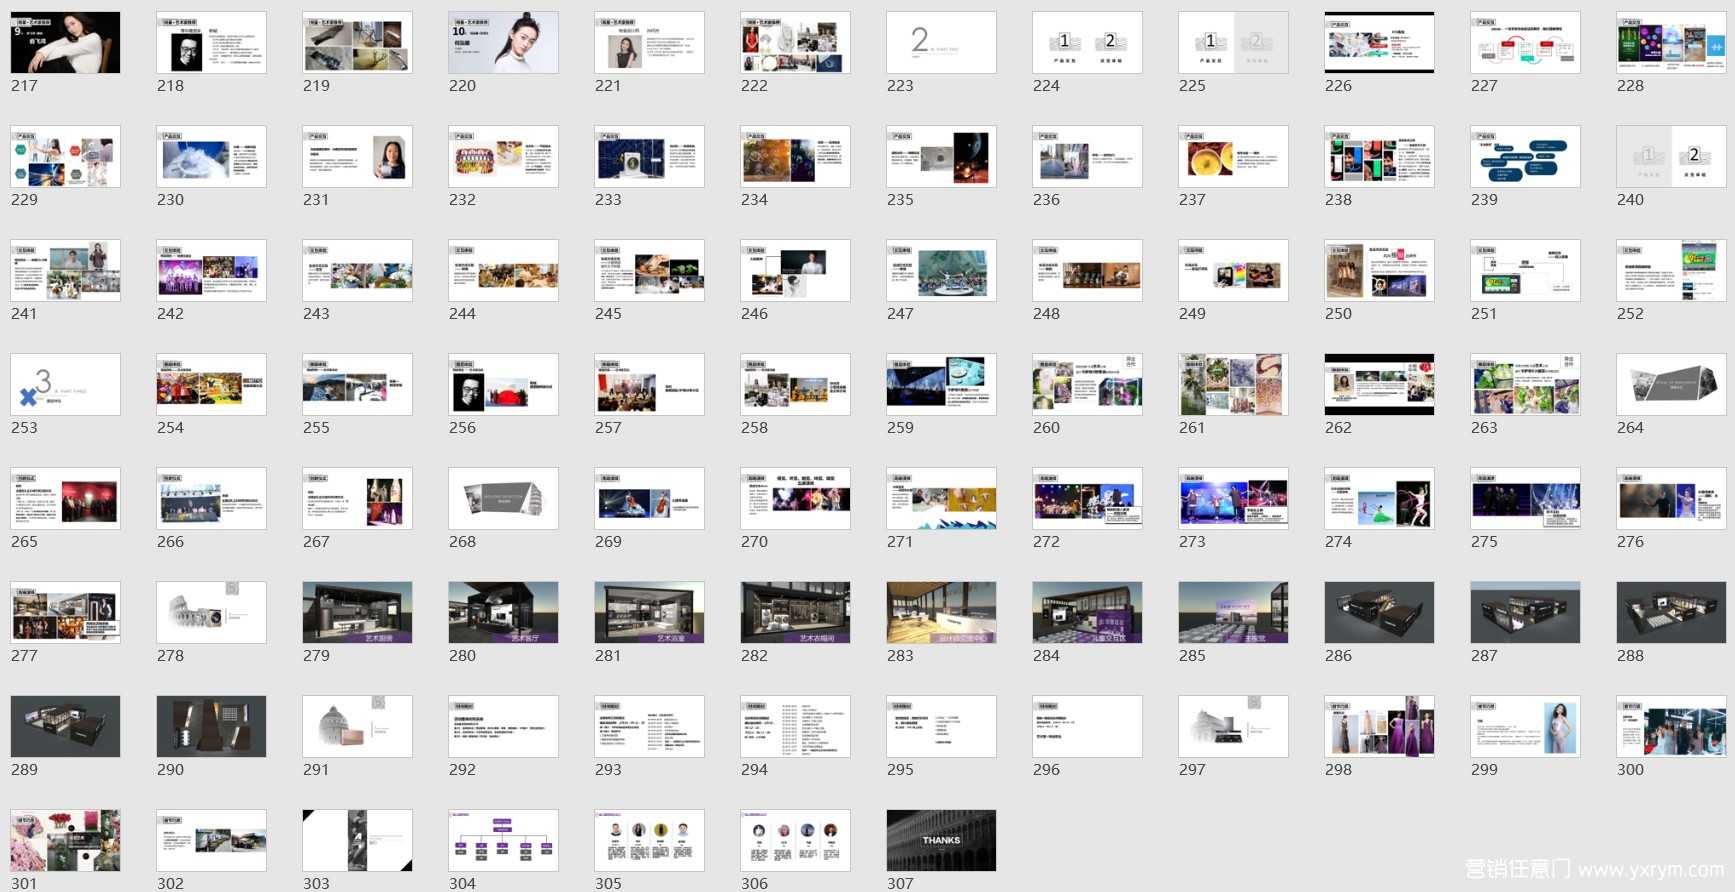Select the THANKS closing slide 307
Image resolution: width=1735 pixels, height=892 pixels.
(941, 841)
